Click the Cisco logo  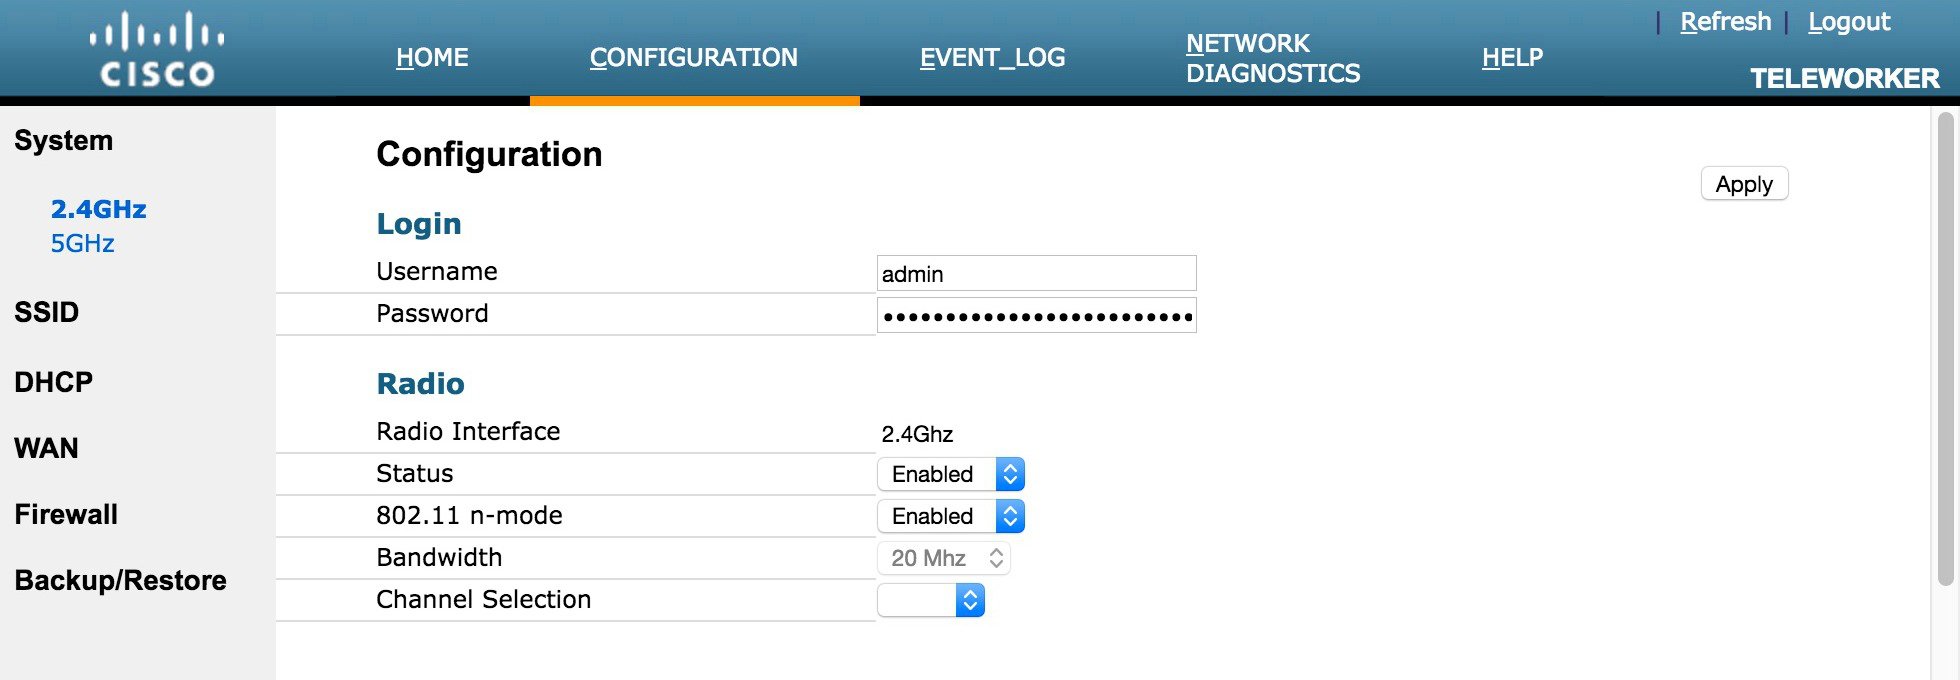pos(157,49)
